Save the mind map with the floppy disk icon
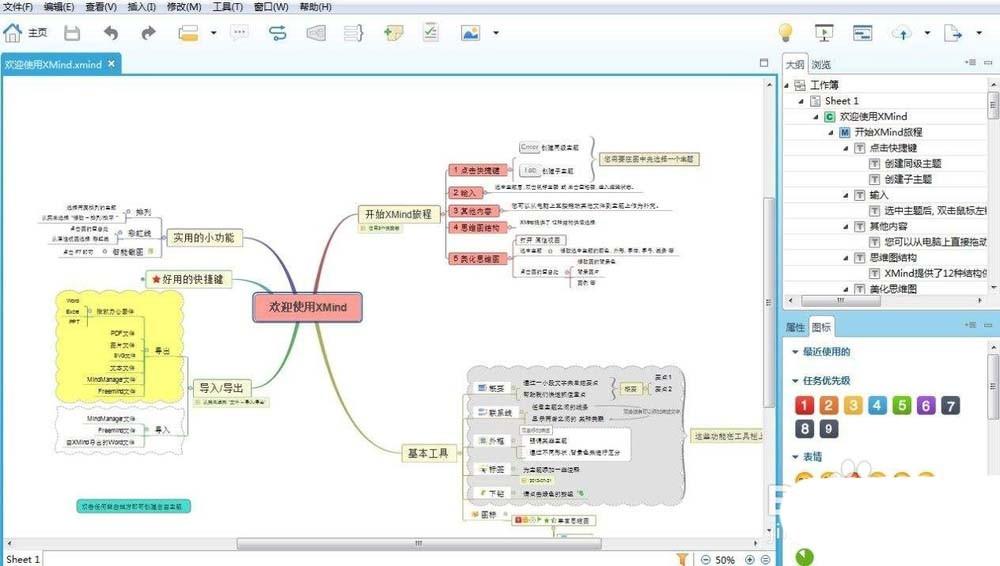This screenshot has width=1000, height=566. click(72, 33)
